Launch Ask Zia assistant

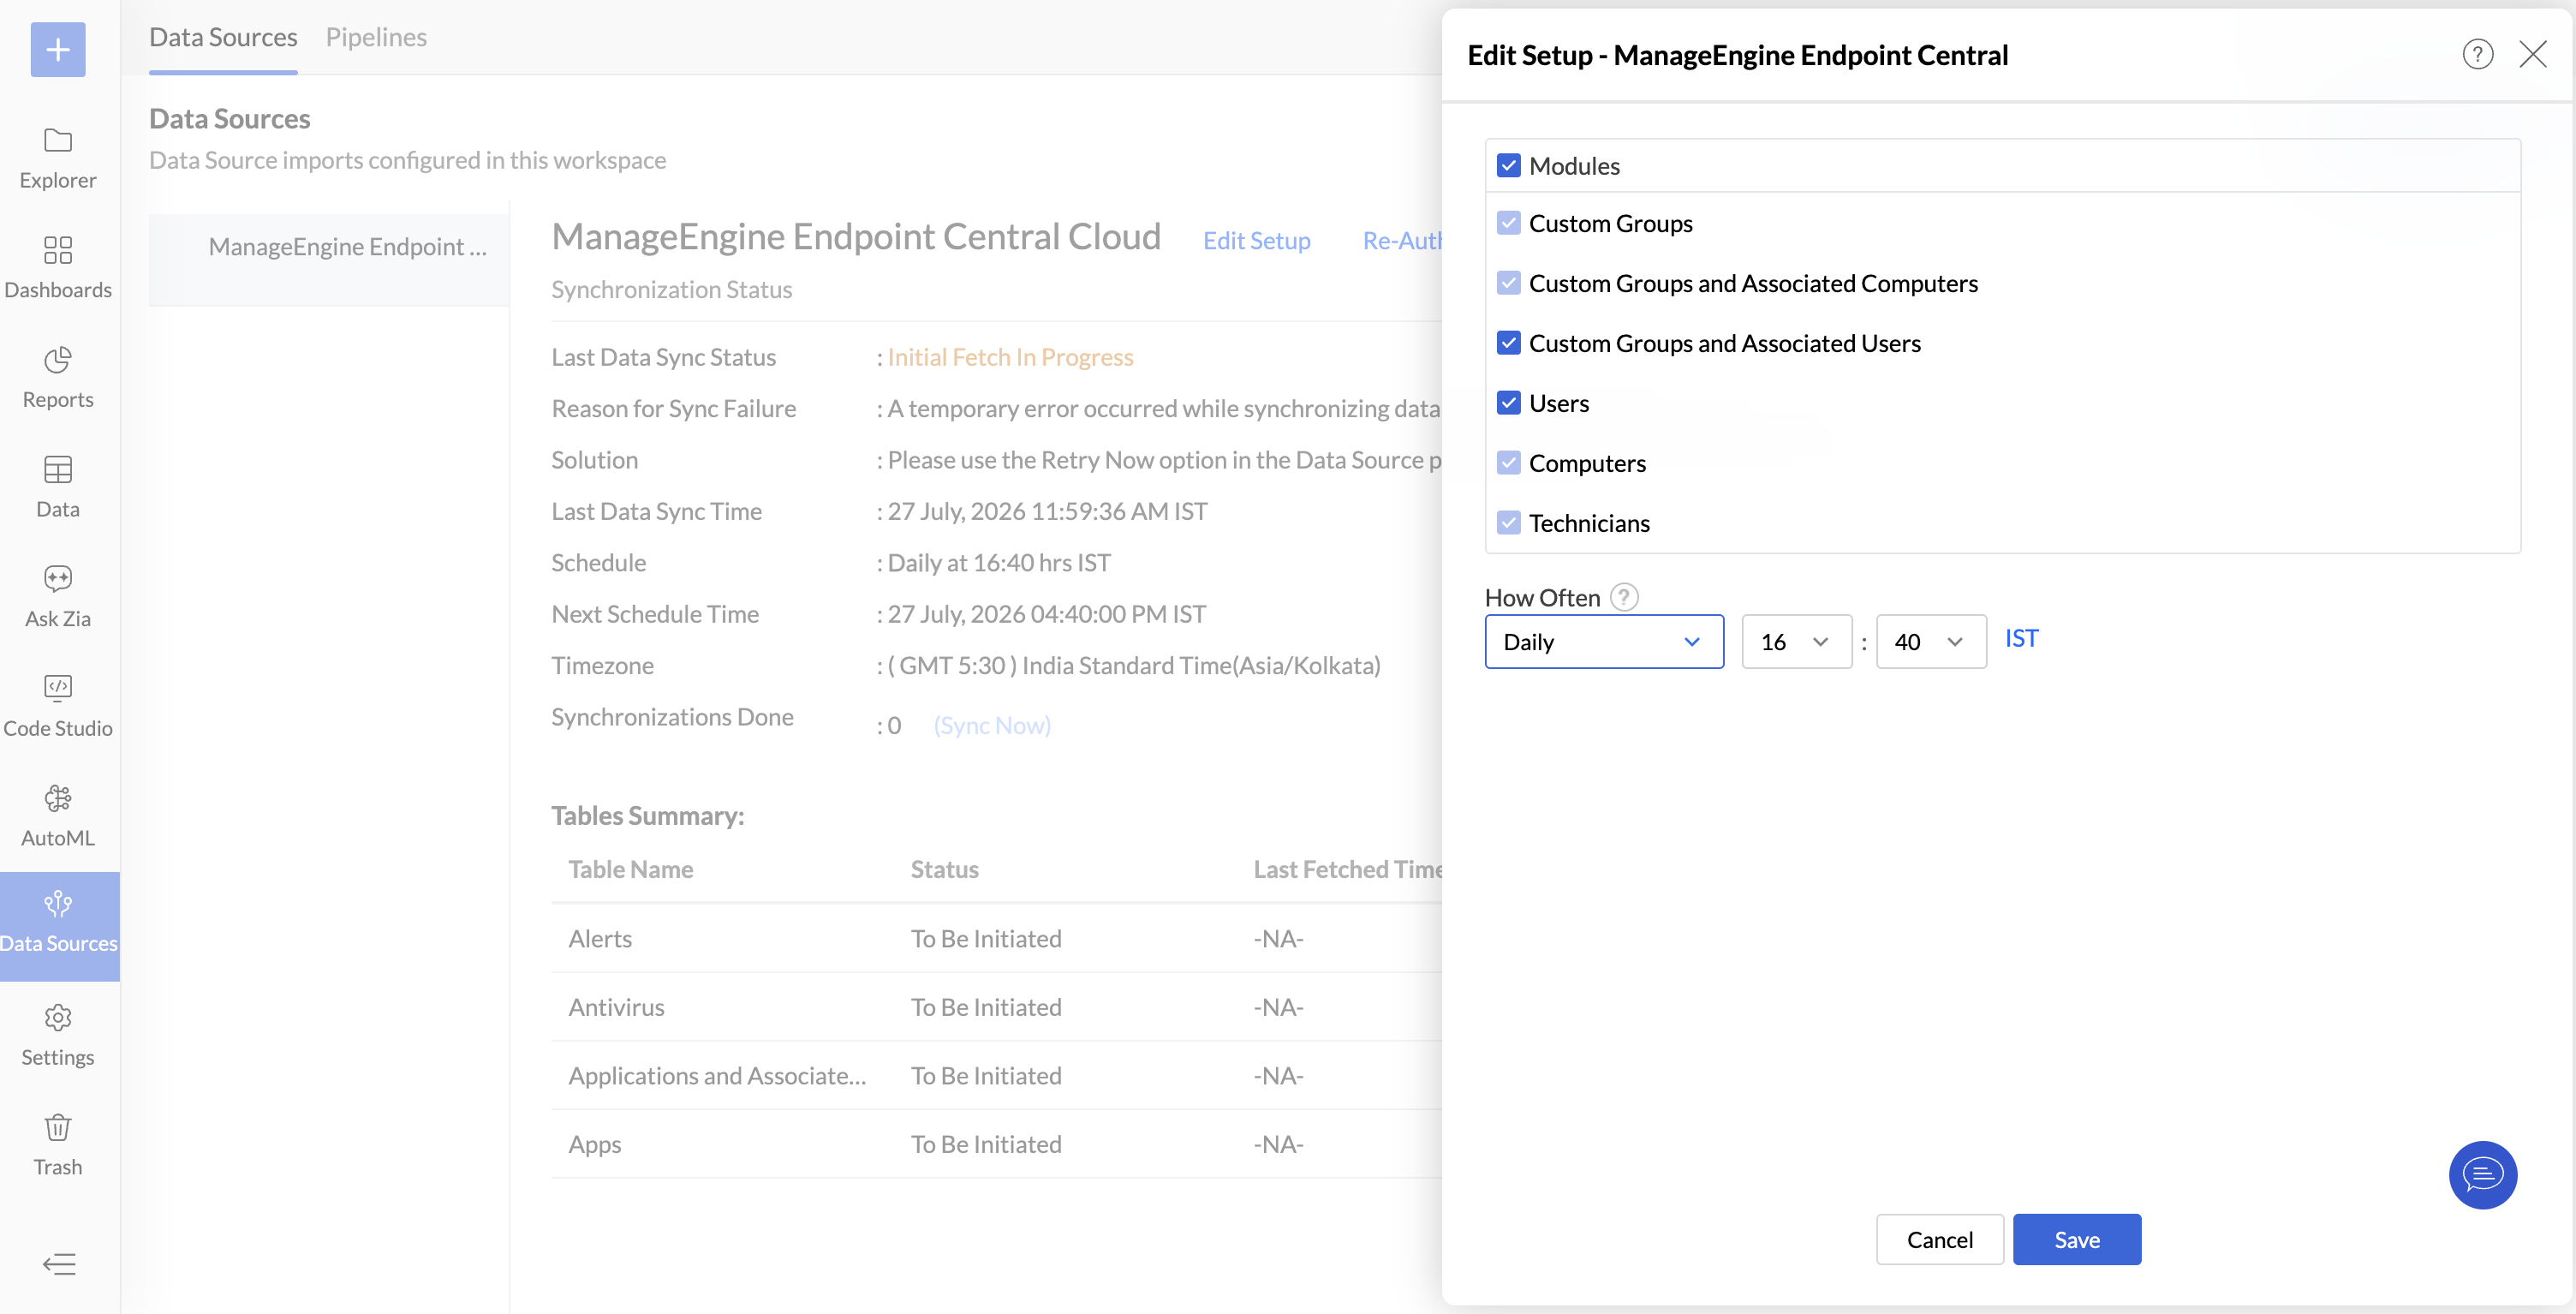click(58, 596)
